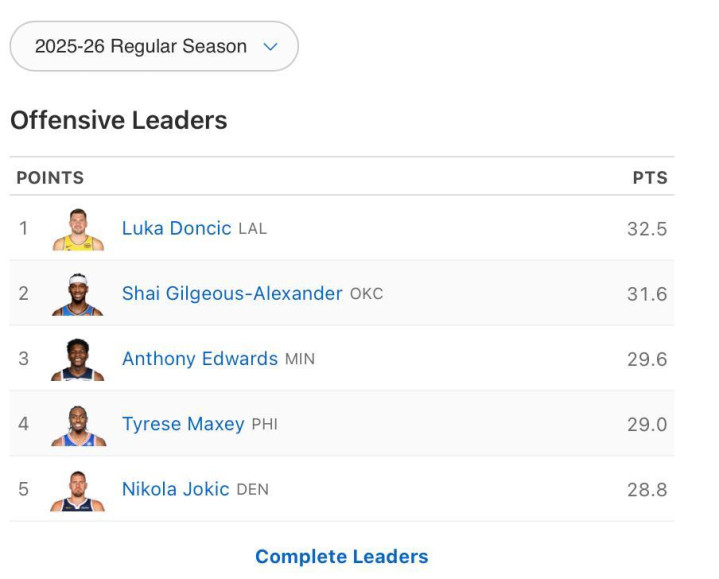Open Luka Doncic player link
The width and height of the screenshot is (719, 579).
point(176,228)
